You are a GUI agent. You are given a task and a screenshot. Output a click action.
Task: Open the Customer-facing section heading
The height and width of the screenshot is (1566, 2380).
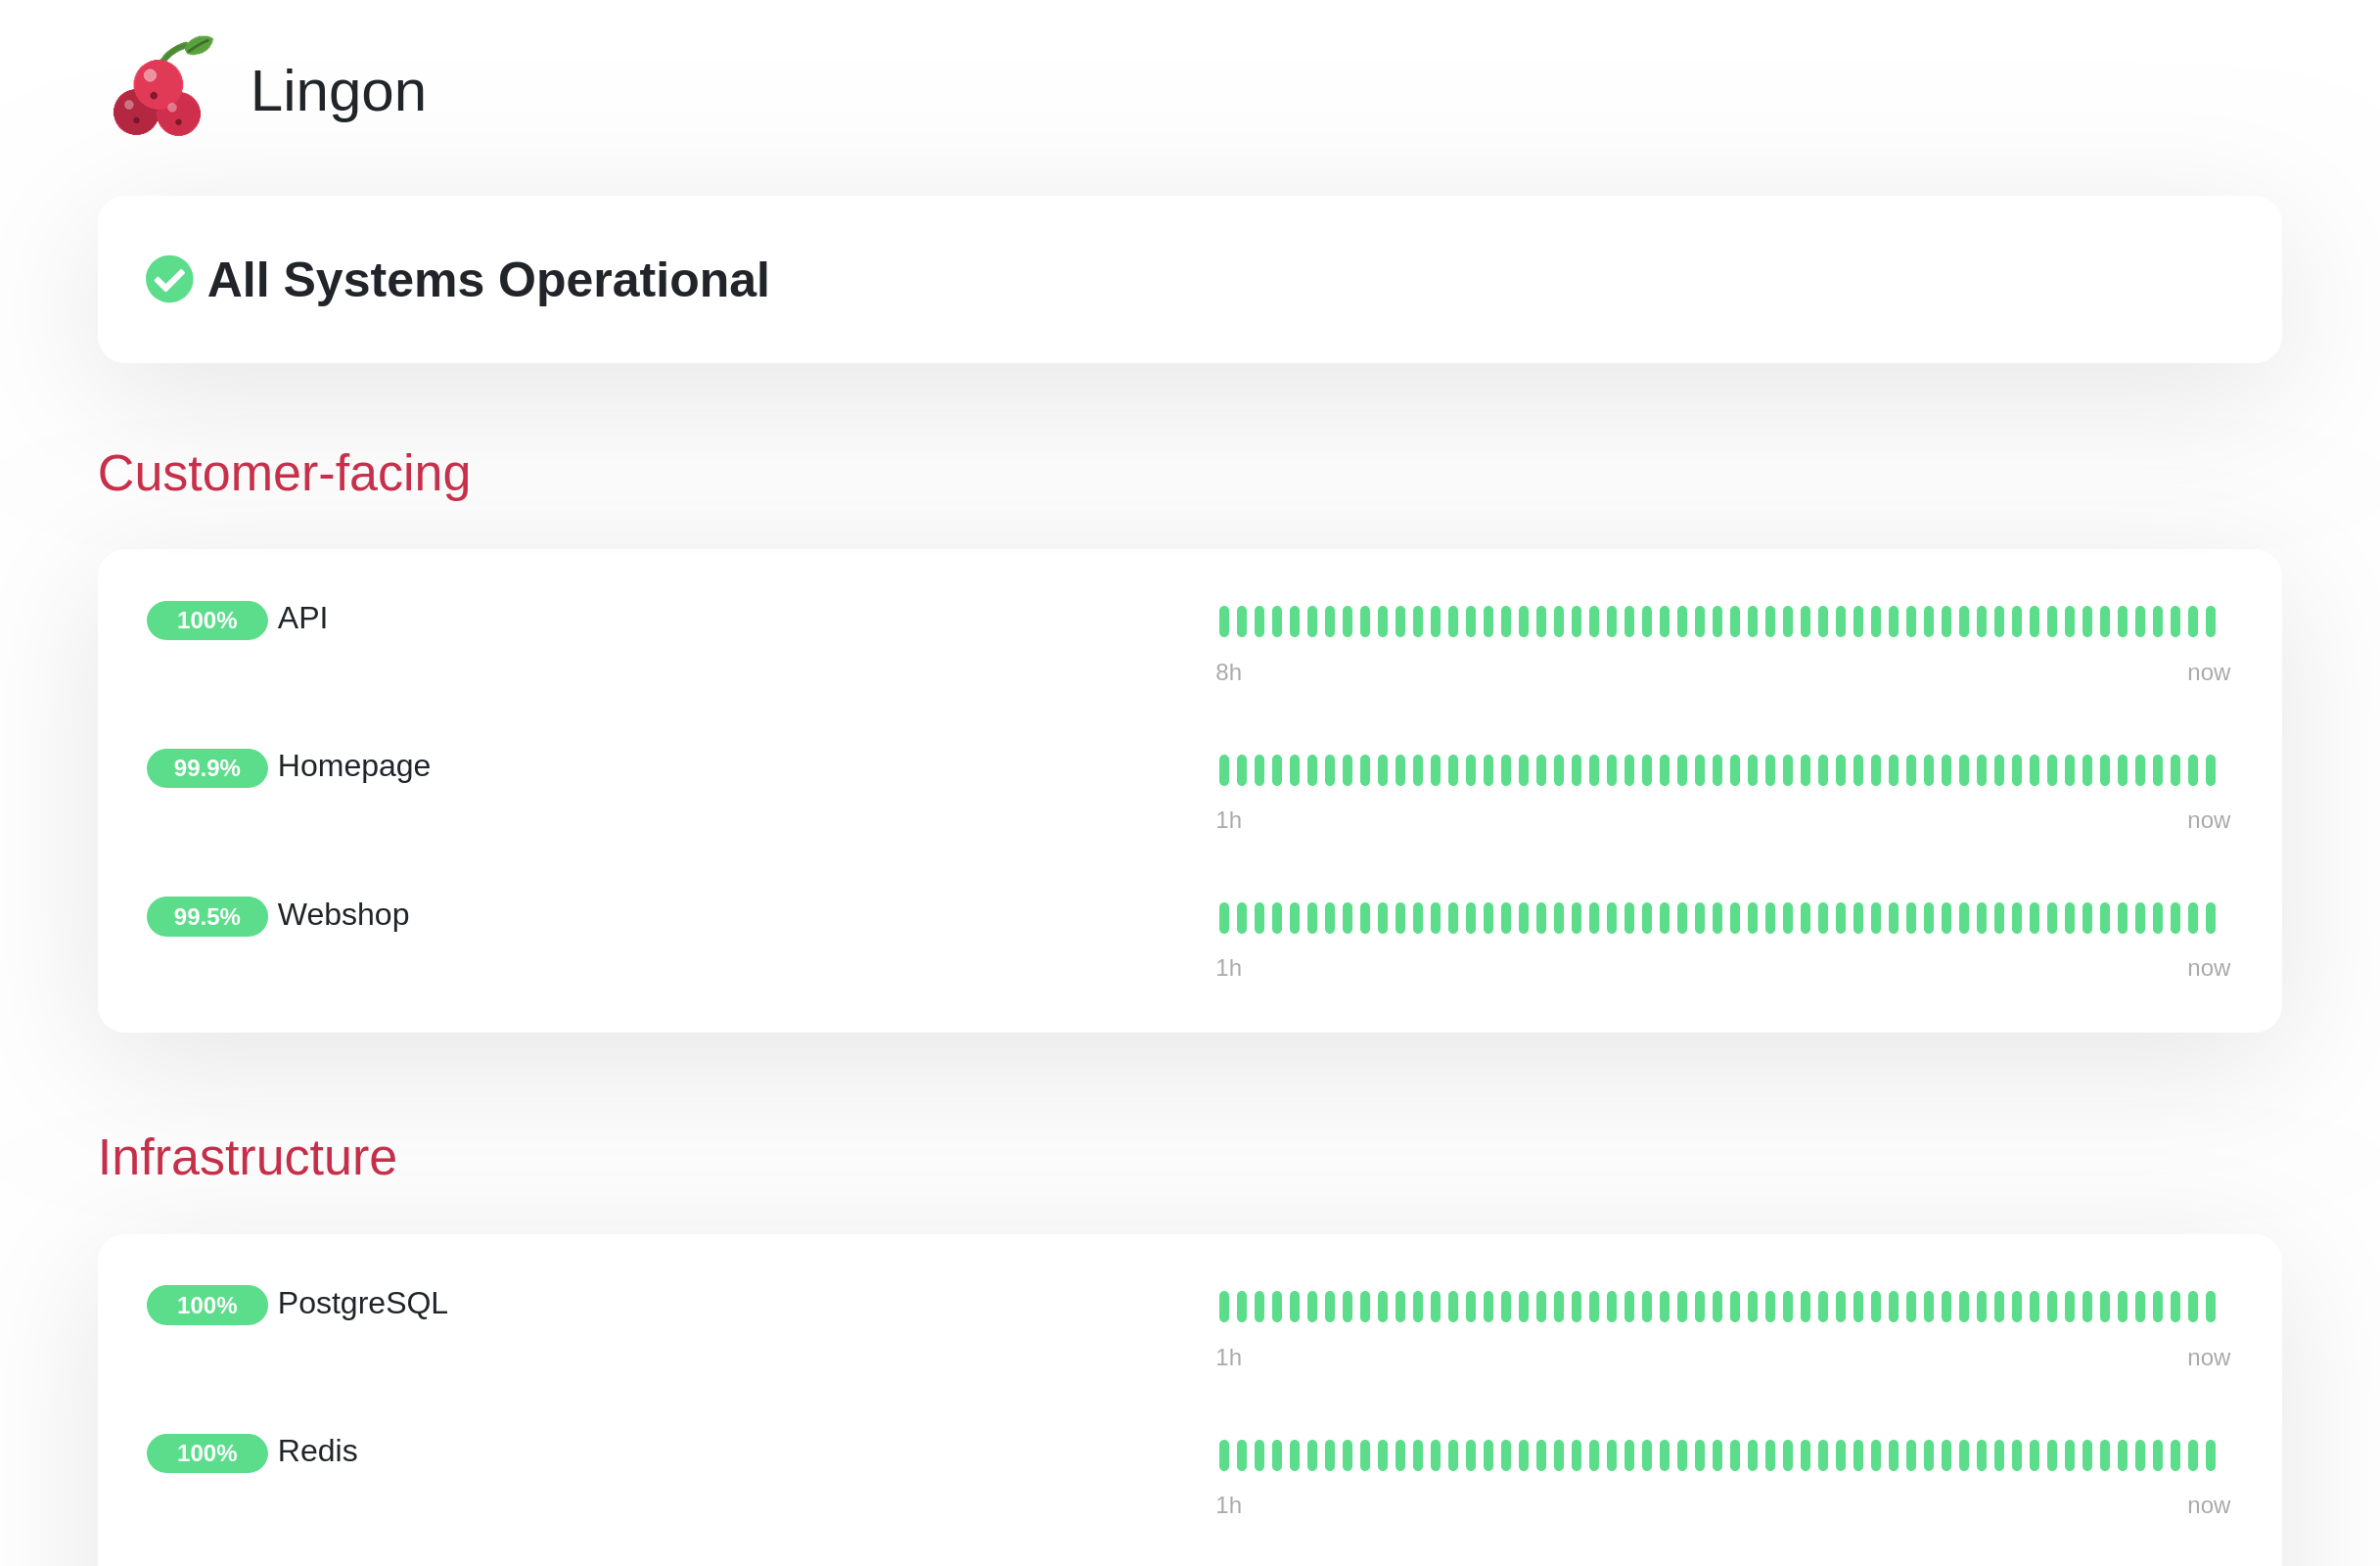(x=284, y=473)
